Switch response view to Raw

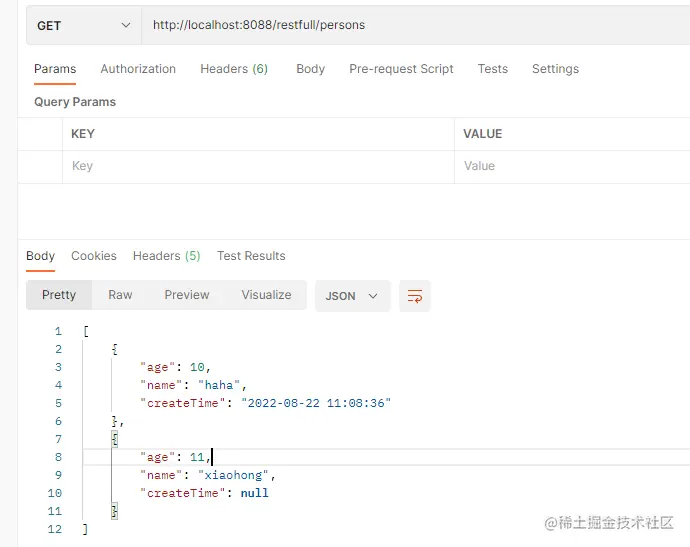click(120, 295)
